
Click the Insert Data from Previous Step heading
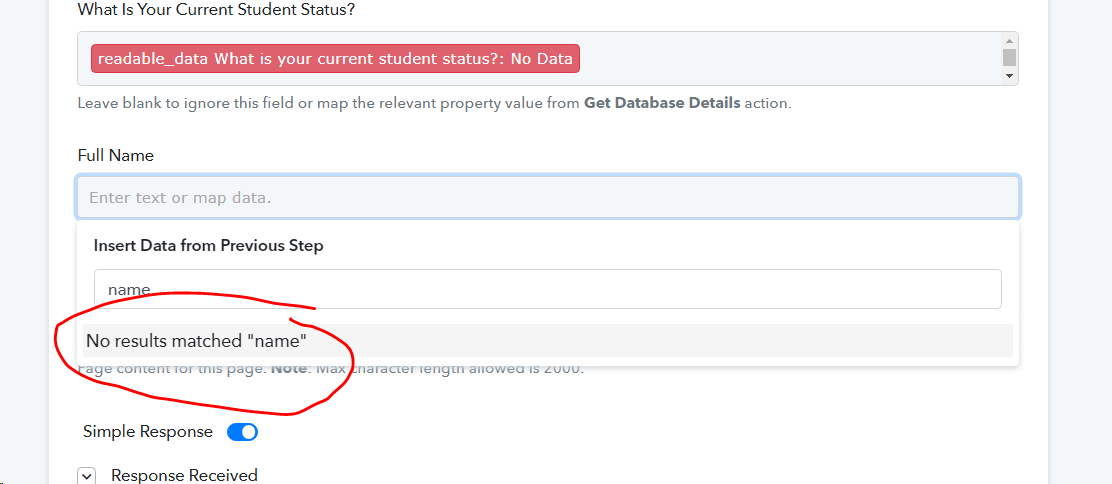pyautogui.click(x=208, y=246)
